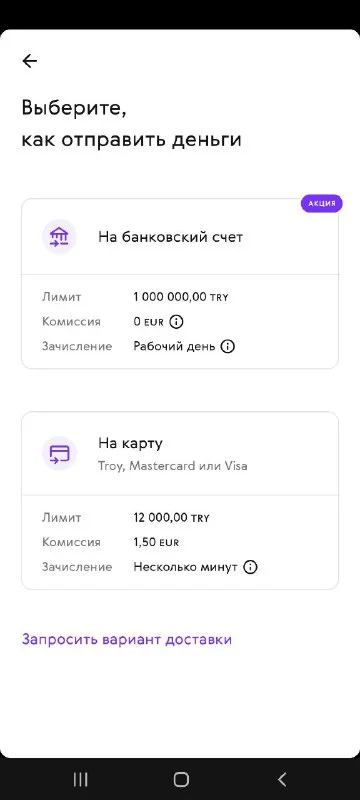Open info icon beside Несколько минут

250,567
